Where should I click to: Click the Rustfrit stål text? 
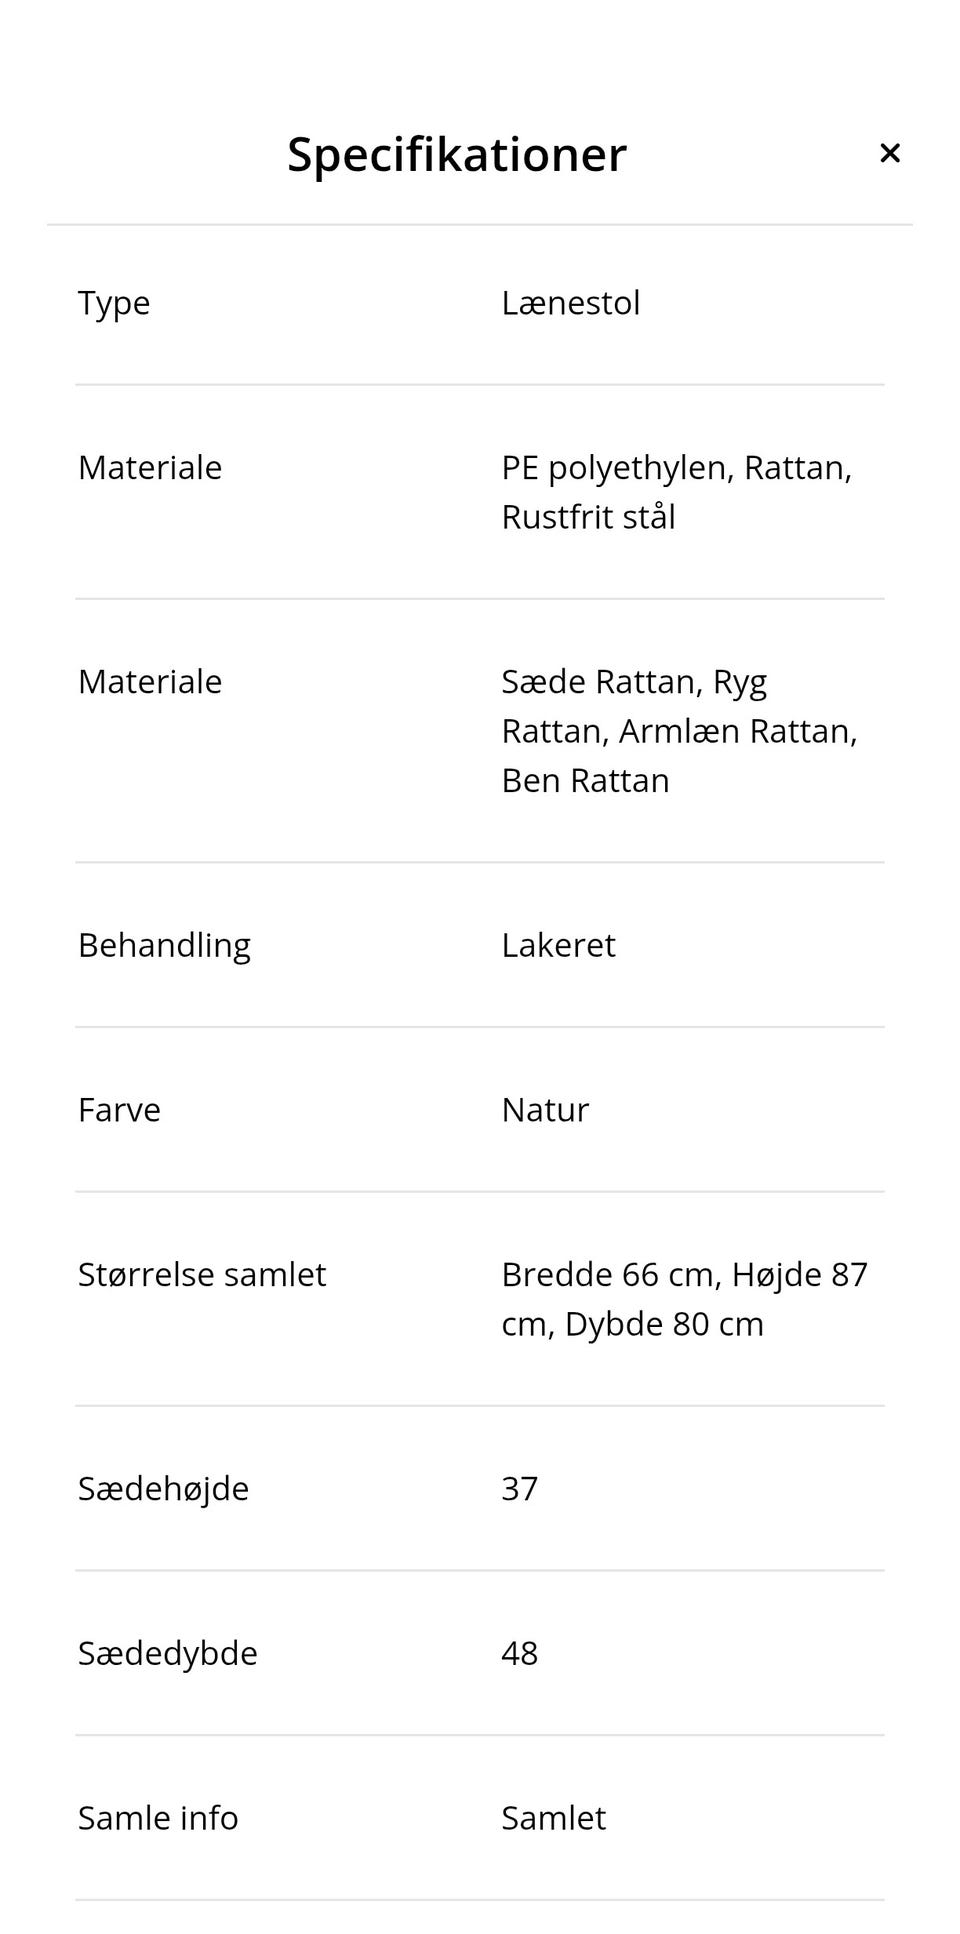point(588,517)
